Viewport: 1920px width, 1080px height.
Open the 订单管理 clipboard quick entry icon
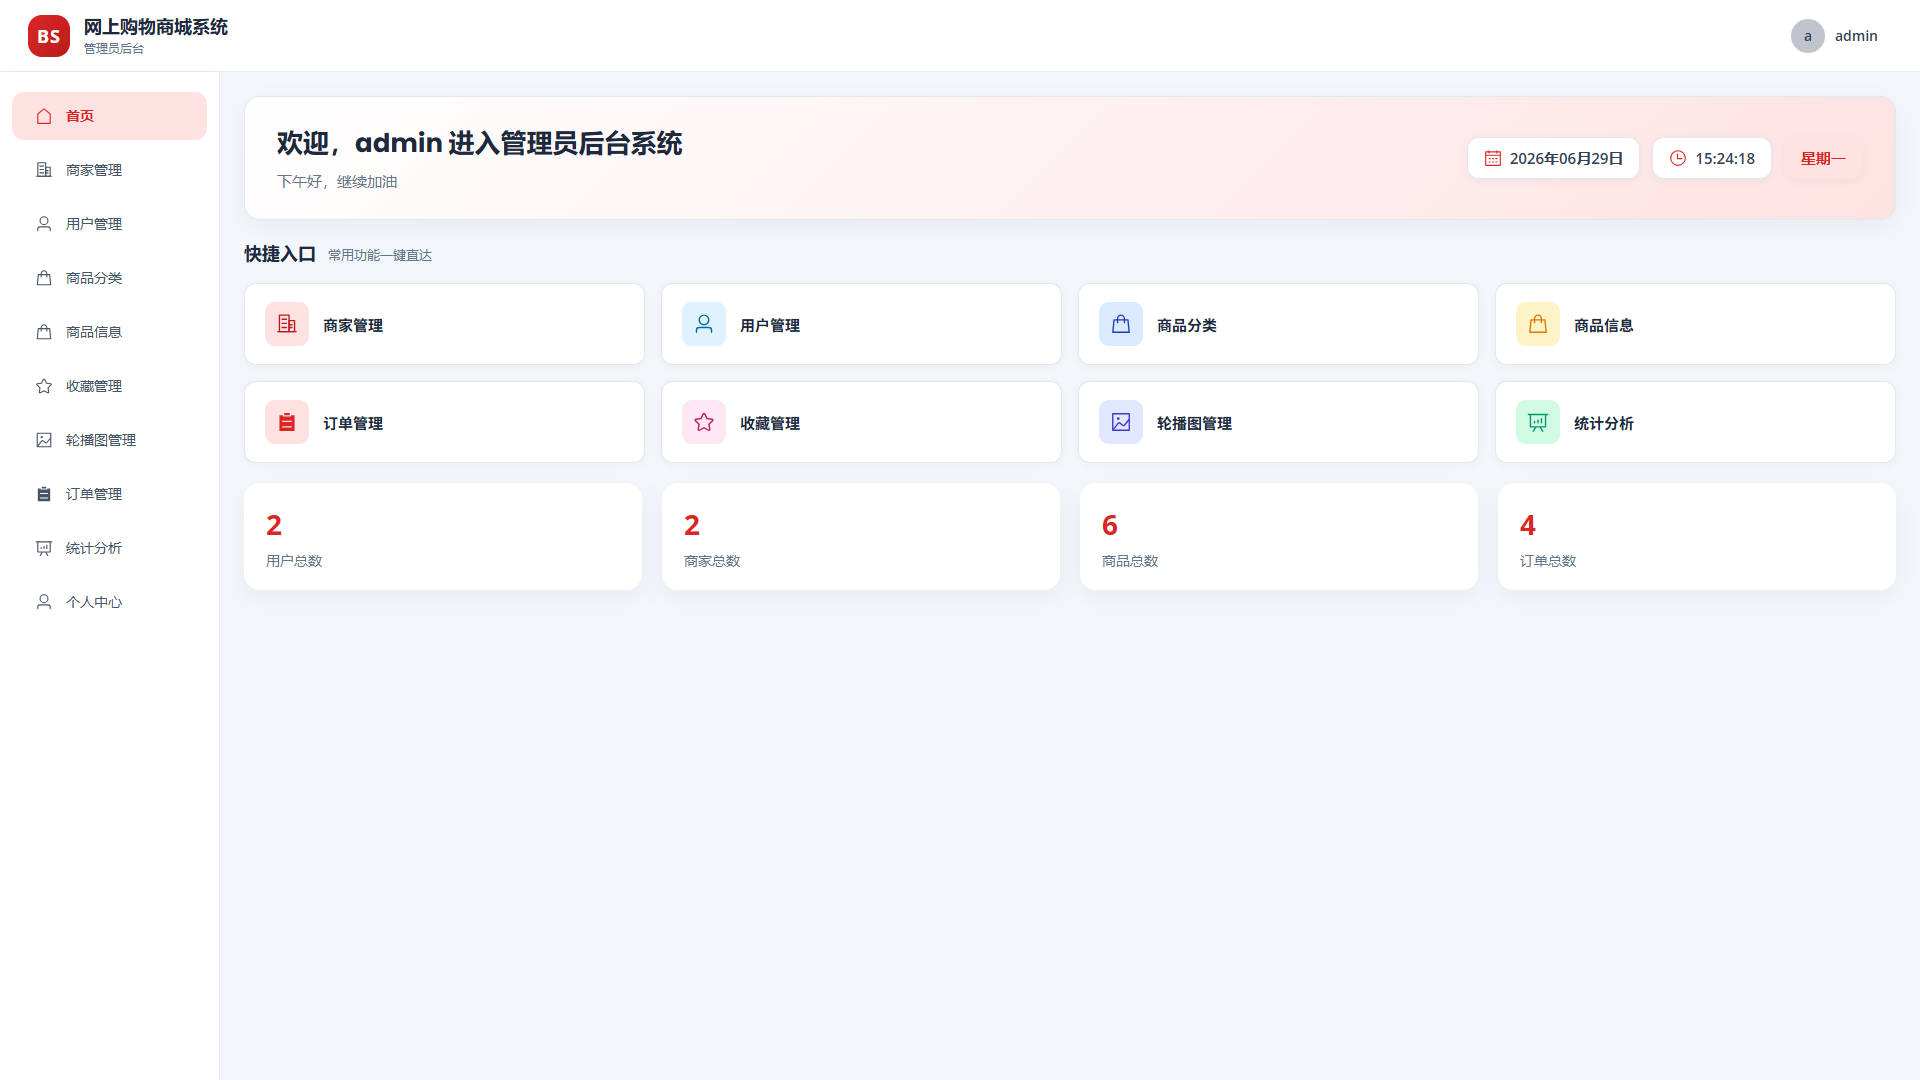(287, 422)
